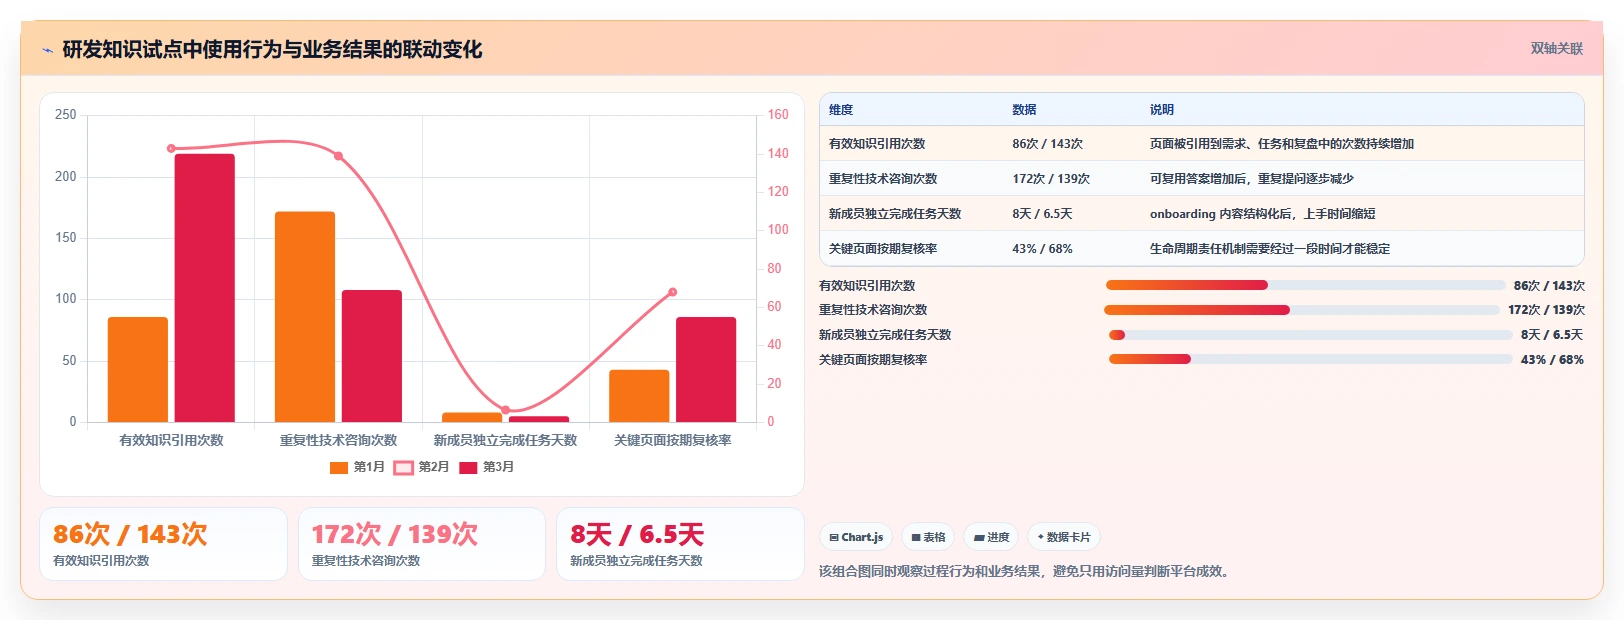Viewport: 1624px width, 620px height.
Task: Click the note 可复用答案增加后,重复提问逐步减少
Action: tap(1252, 179)
